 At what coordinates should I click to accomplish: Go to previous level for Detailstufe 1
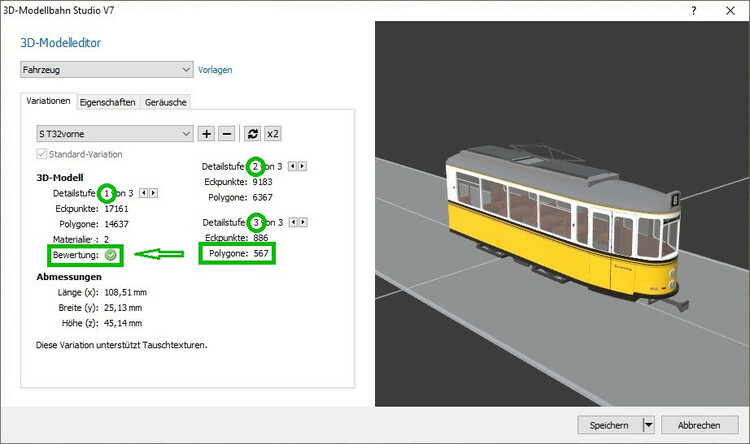142,193
